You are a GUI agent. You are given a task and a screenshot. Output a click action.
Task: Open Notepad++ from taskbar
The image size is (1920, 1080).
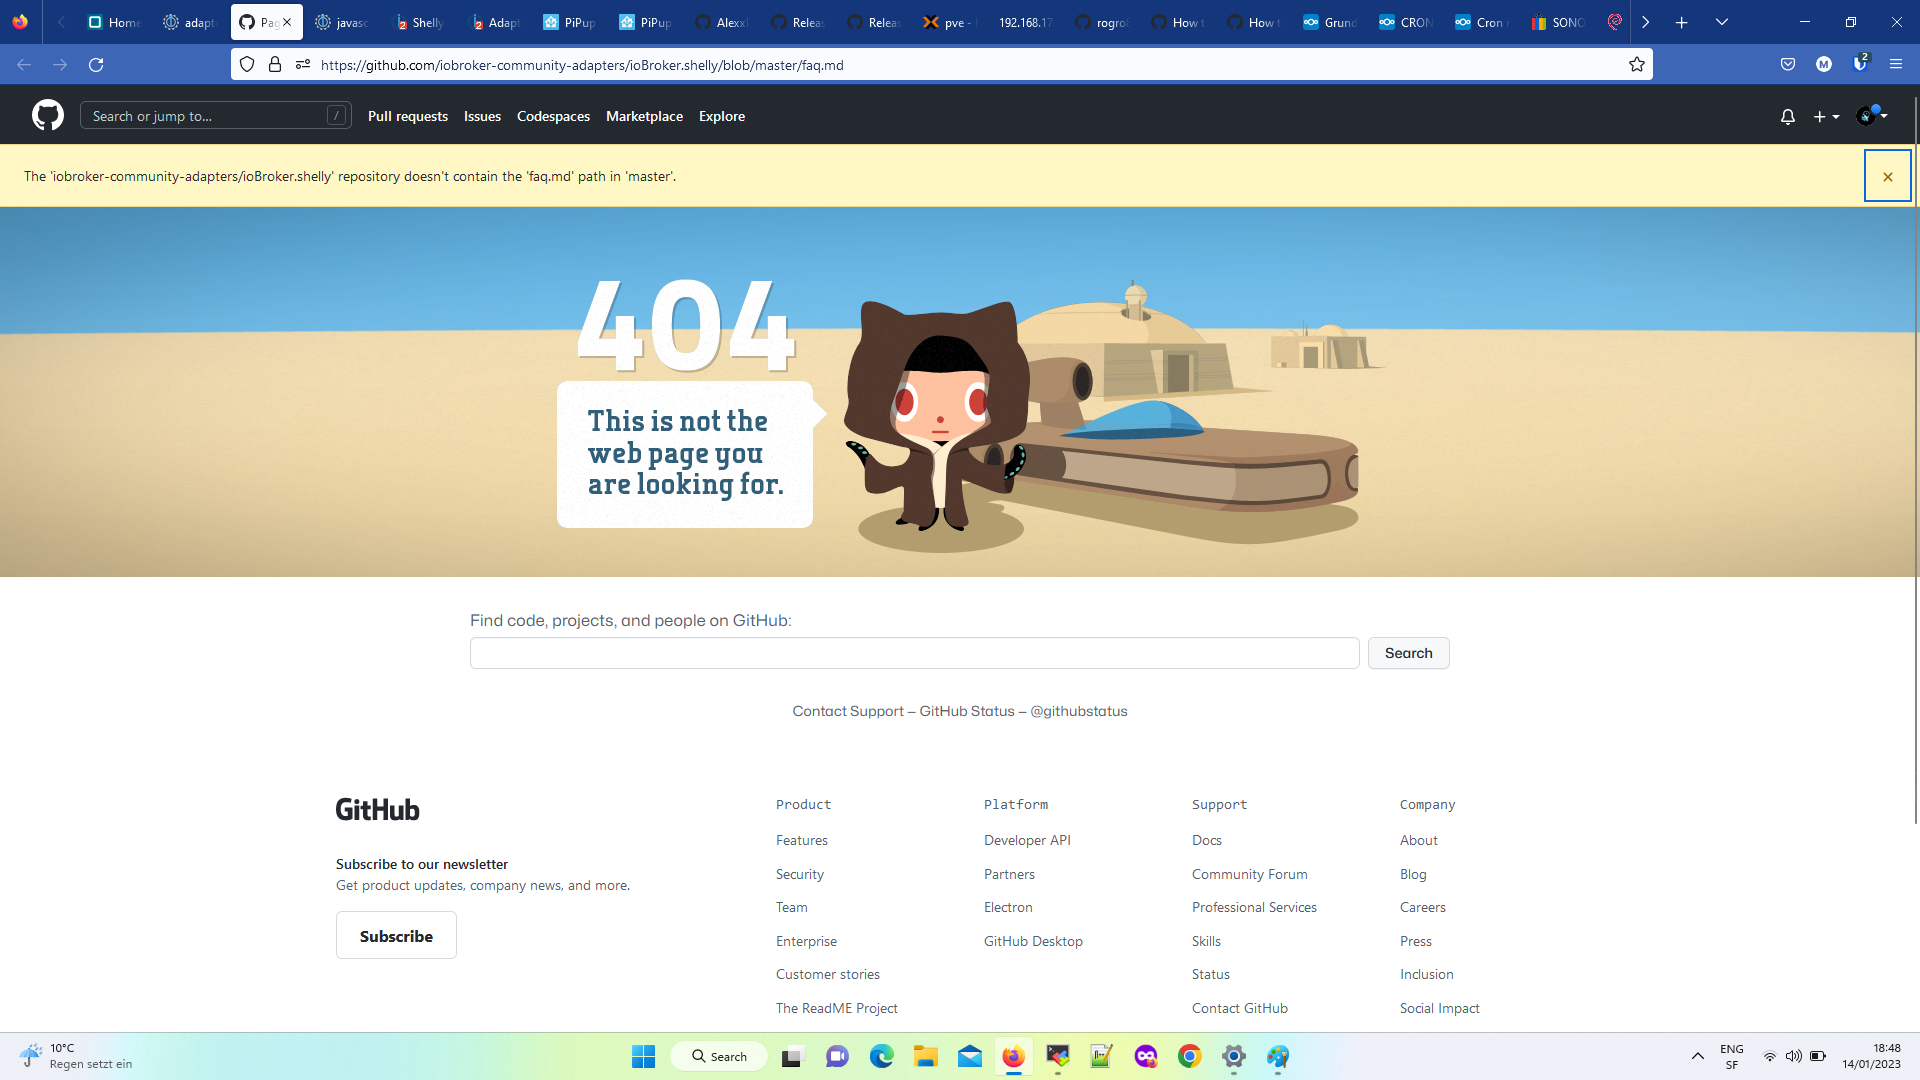pos(1101,1057)
